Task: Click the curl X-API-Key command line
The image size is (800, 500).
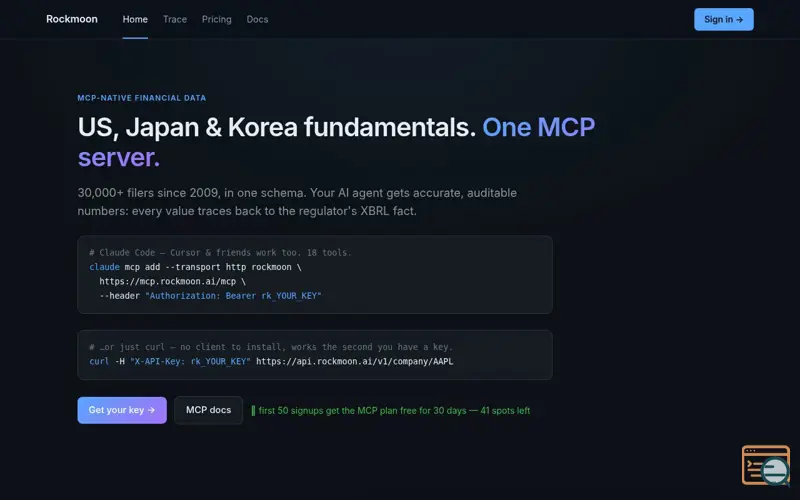Action: click(x=271, y=361)
